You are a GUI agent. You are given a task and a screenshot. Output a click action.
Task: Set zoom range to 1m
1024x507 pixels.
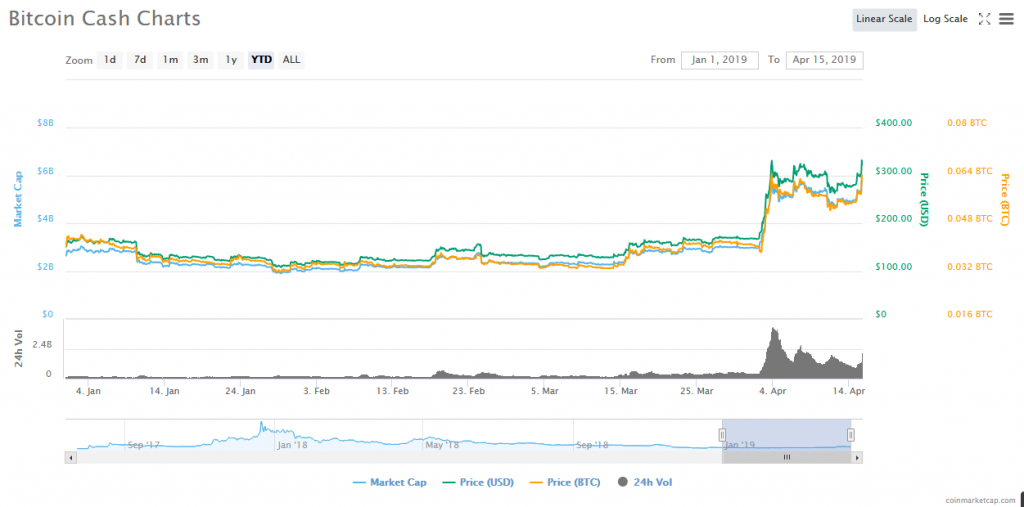click(x=170, y=60)
